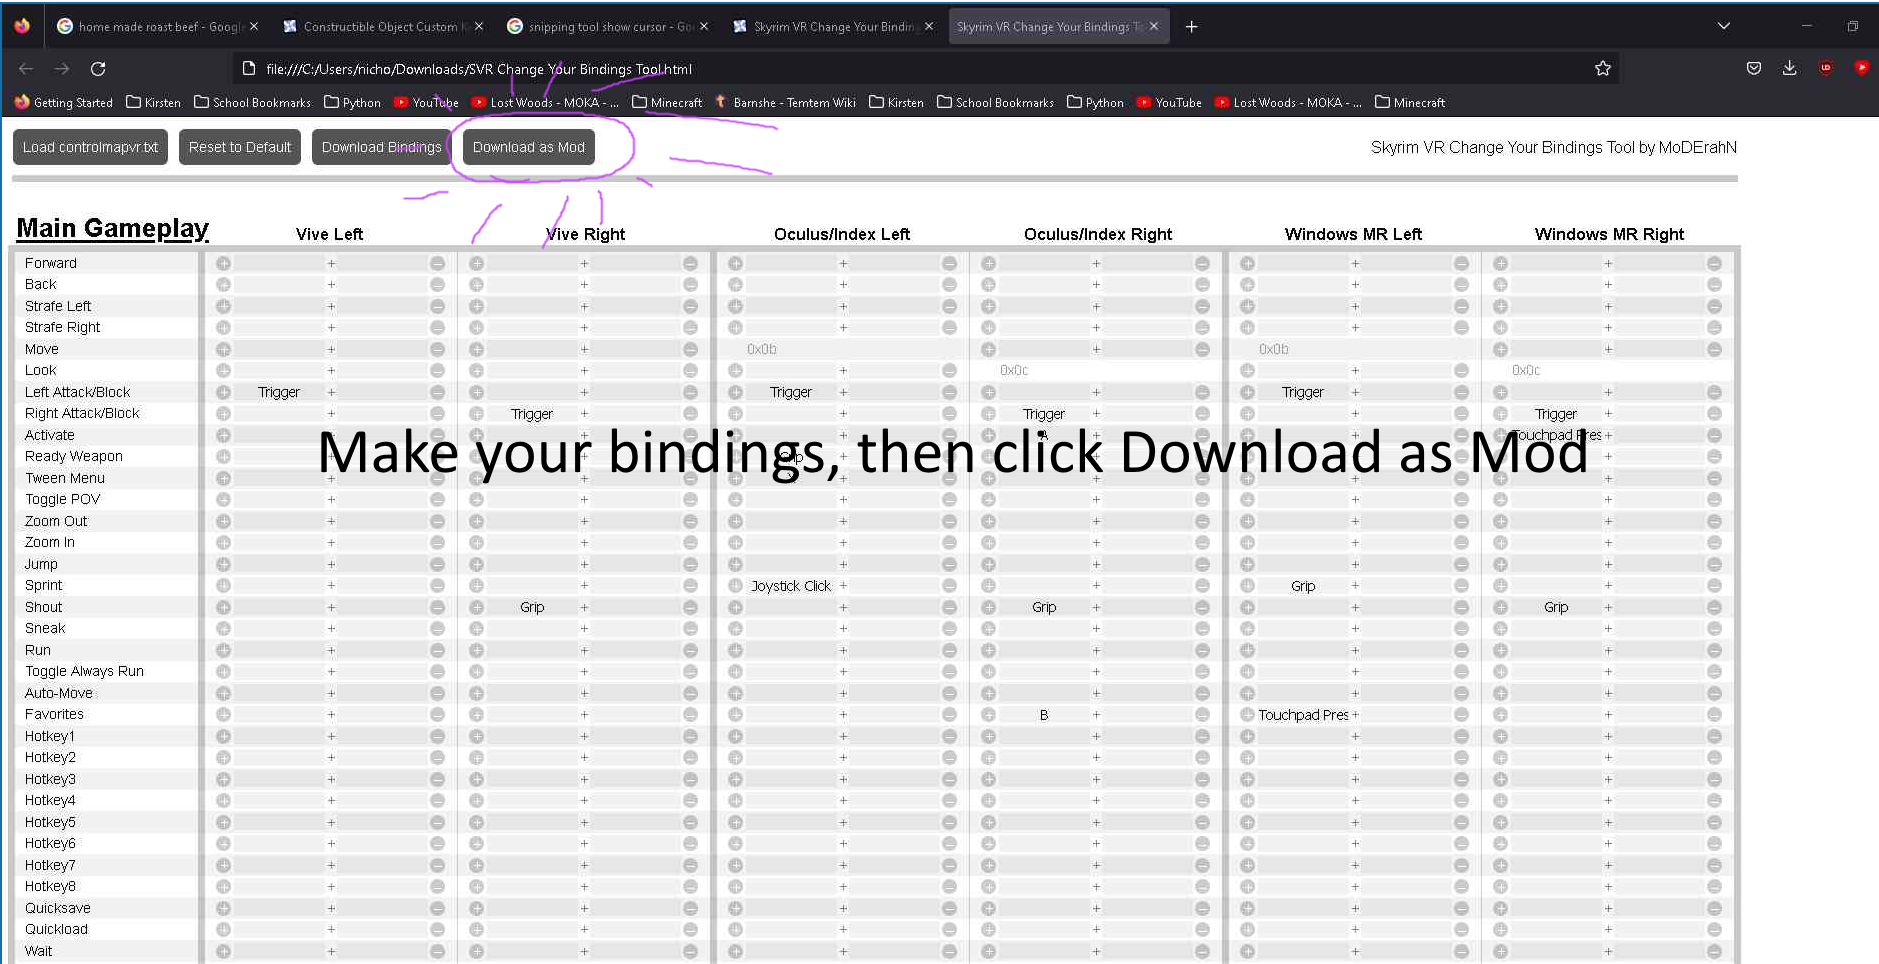The height and width of the screenshot is (964, 1879).
Task: Click the Skyrim VR Change Your Bindings Tool title
Action: (1553, 147)
